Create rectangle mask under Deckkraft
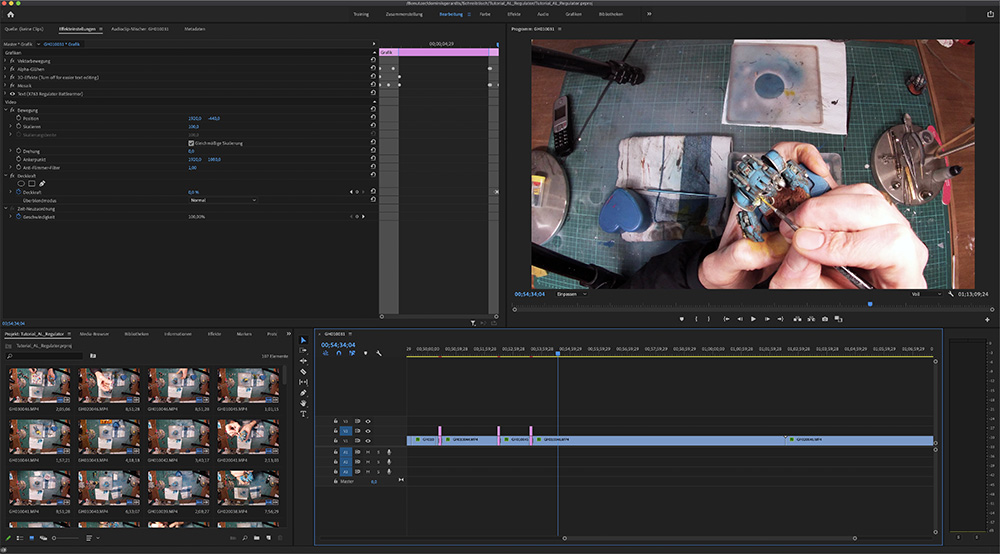This screenshot has height=554, width=1000. (x=31, y=184)
